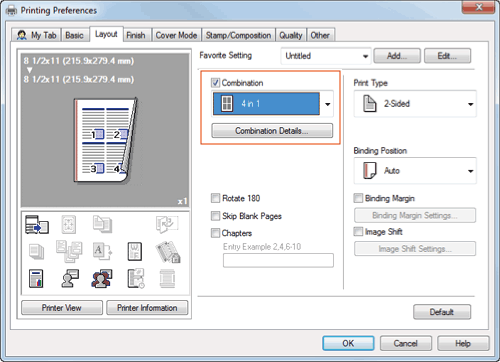This screenshot has width=500, height=362.
Task: Click the 'Entry Example 2,4,6-10' hint text
Action: pyautogui.click(x=262, y=247)
